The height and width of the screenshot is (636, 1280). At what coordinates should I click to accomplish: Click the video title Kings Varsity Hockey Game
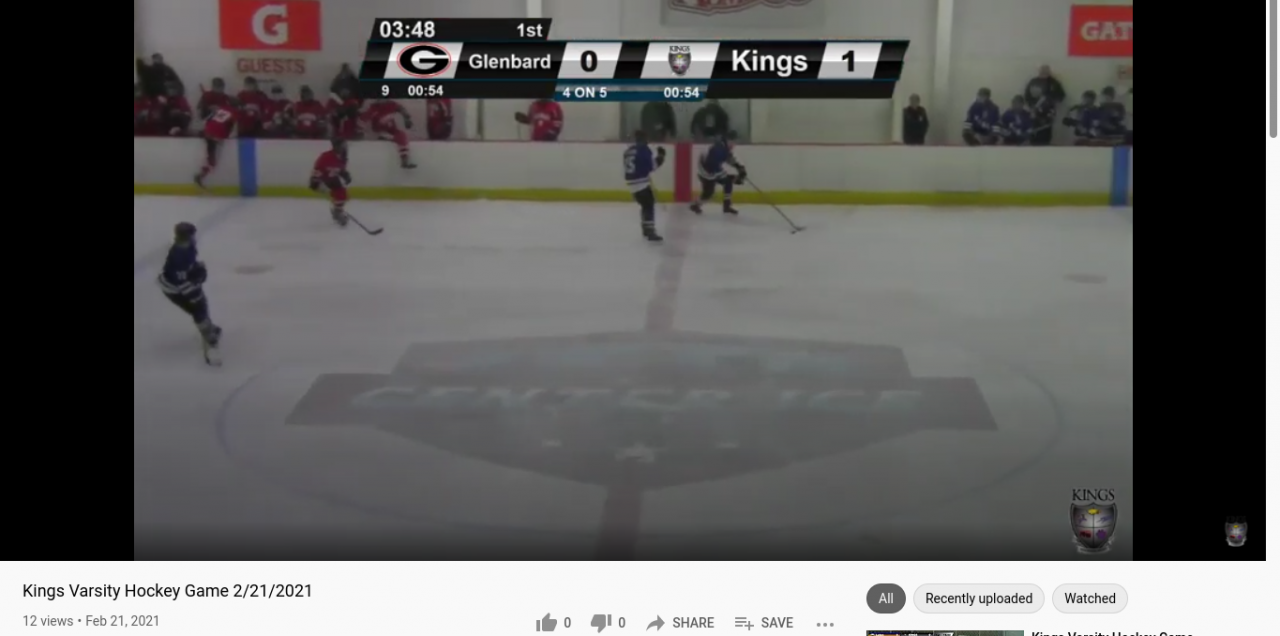[167, 591]
